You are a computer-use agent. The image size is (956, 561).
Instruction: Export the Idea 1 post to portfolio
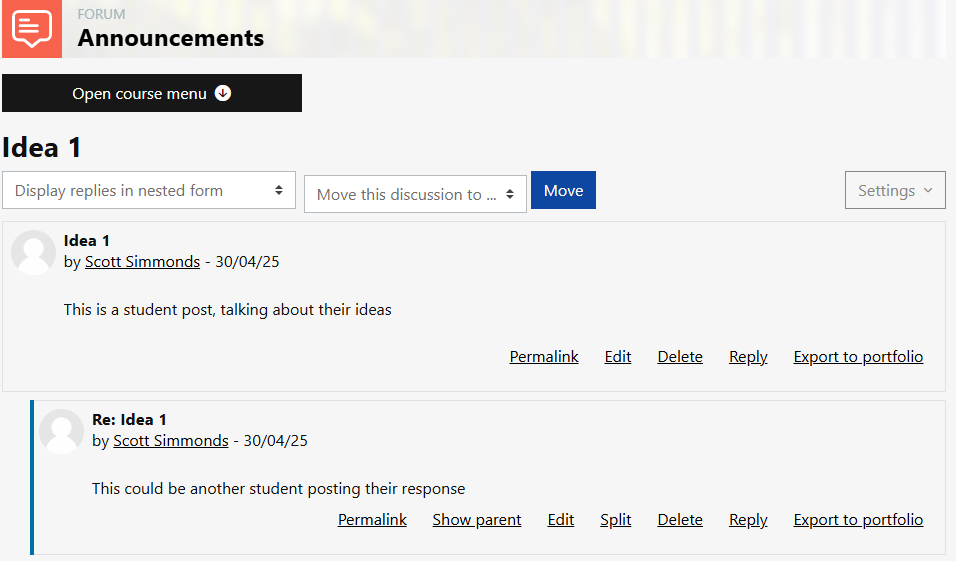(858, 357)
